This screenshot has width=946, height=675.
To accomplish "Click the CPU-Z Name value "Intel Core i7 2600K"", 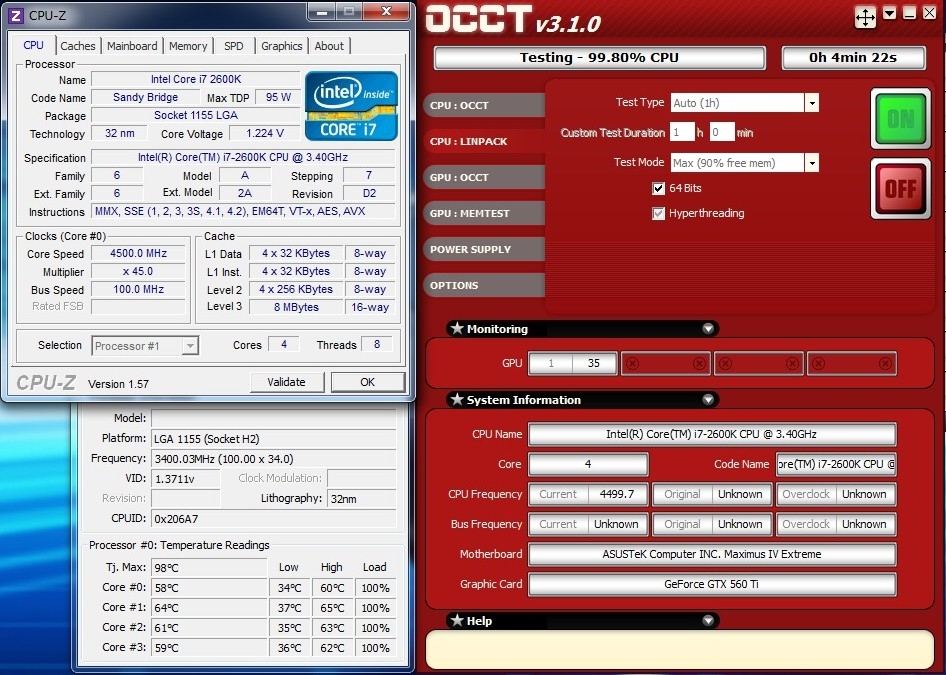I will tap(196, 79).
